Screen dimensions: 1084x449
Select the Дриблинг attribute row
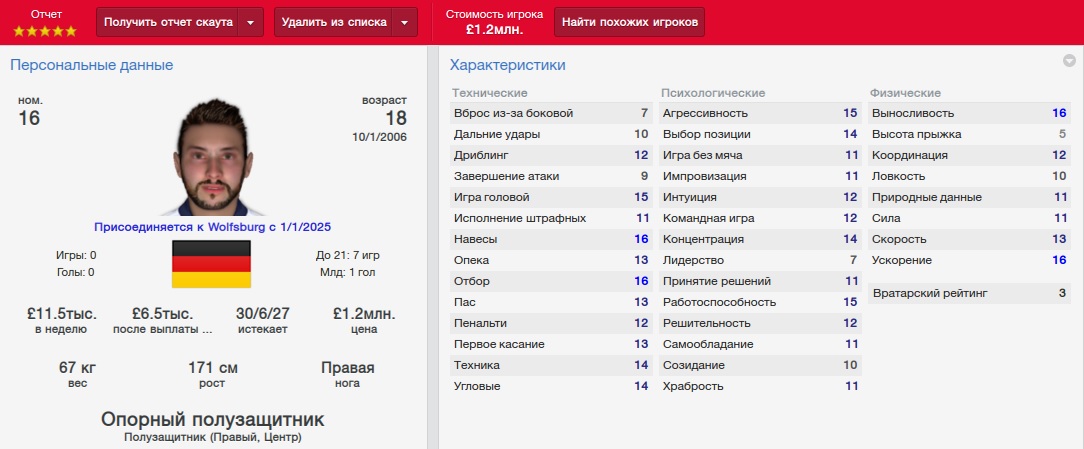[551, 155]
